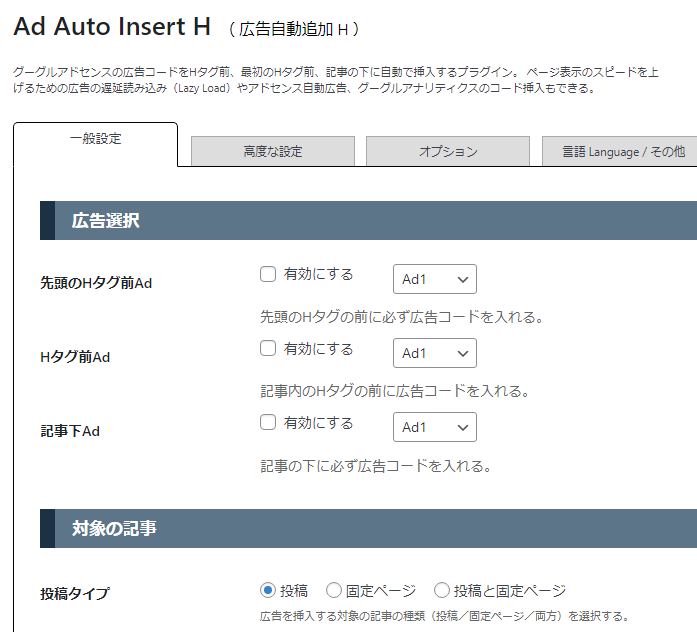Viewport: 697px width, 632px height.
Task: Select the 投稿 radio button
Action: (x=268, y=591)
